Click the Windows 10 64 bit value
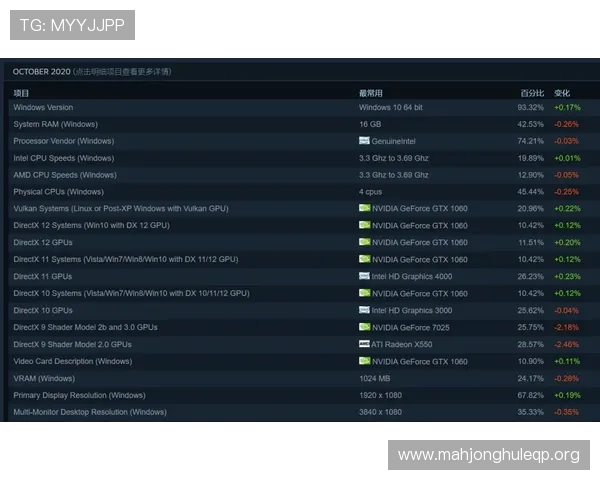600x480 pixels. 391,108
